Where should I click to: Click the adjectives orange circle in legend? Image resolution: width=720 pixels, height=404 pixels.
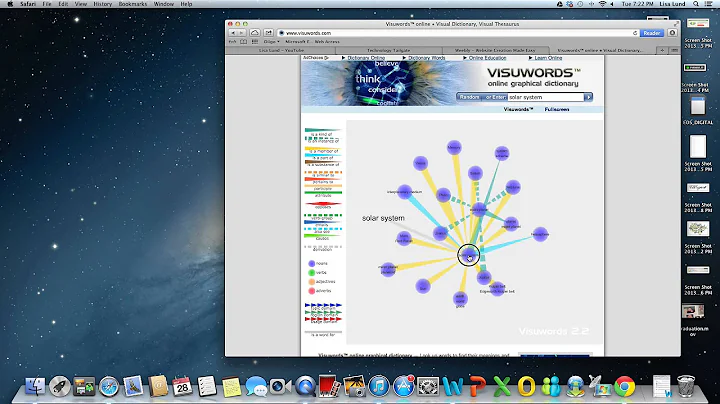coord(311,282)
